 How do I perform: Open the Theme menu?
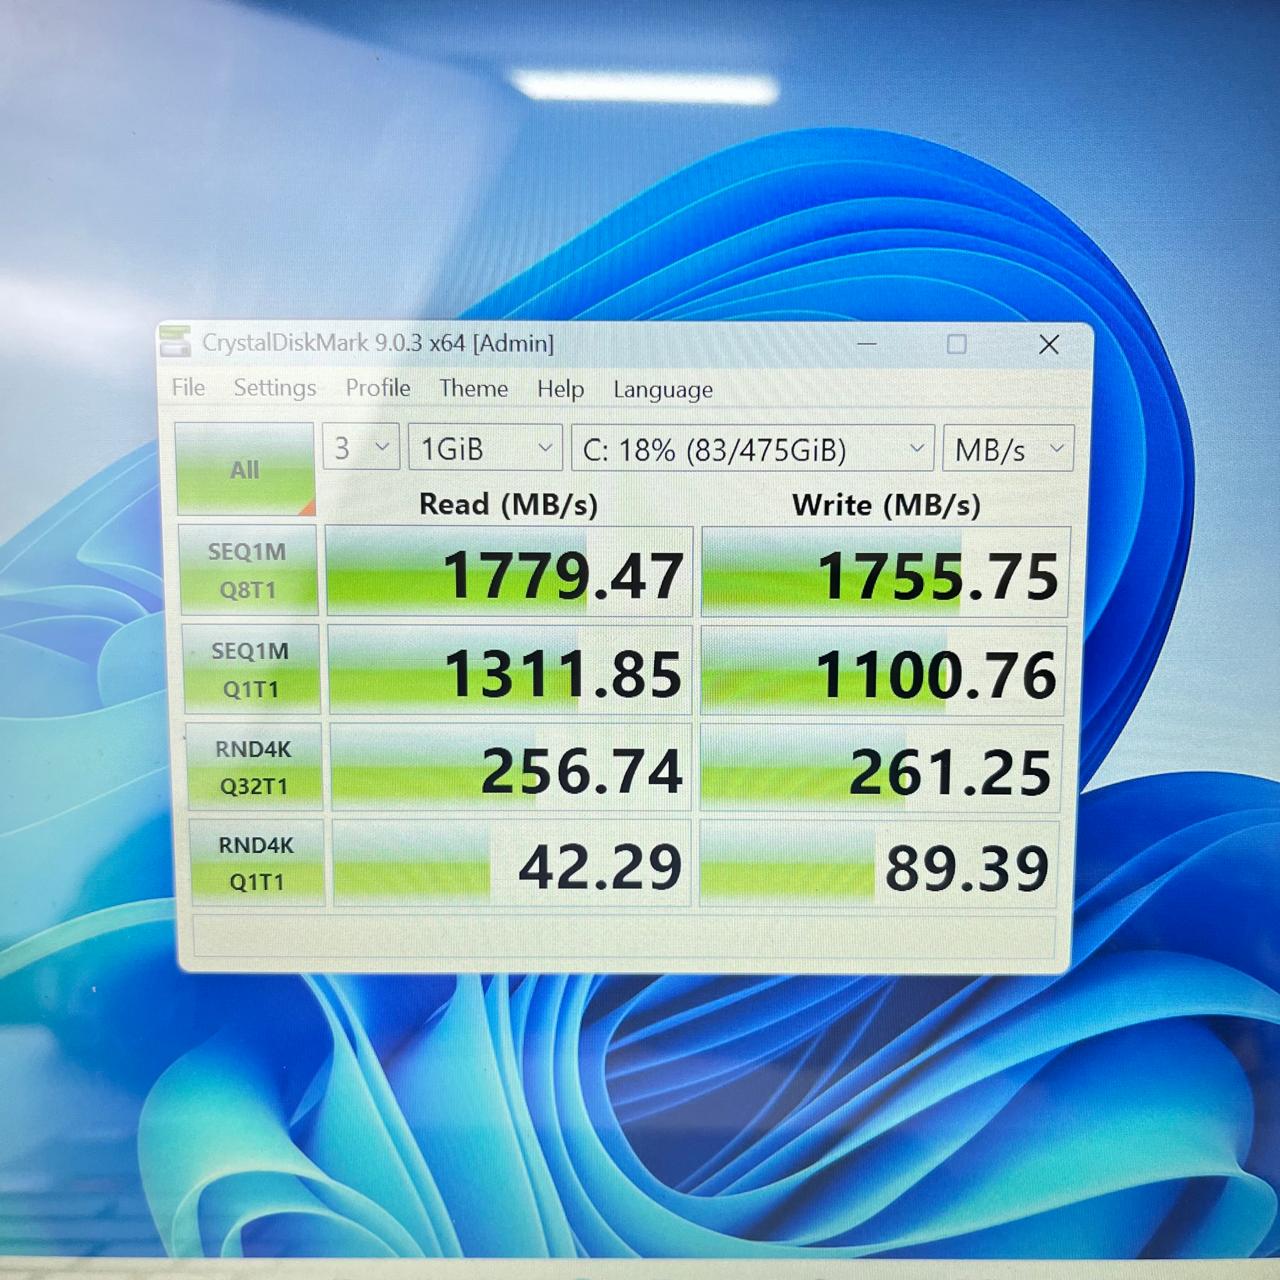[x=474, y=388]
